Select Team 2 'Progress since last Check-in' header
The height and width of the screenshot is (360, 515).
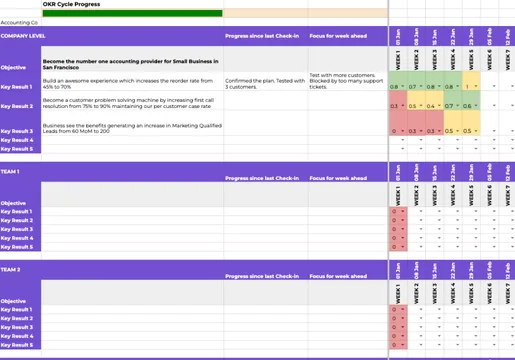pos(262,276)
